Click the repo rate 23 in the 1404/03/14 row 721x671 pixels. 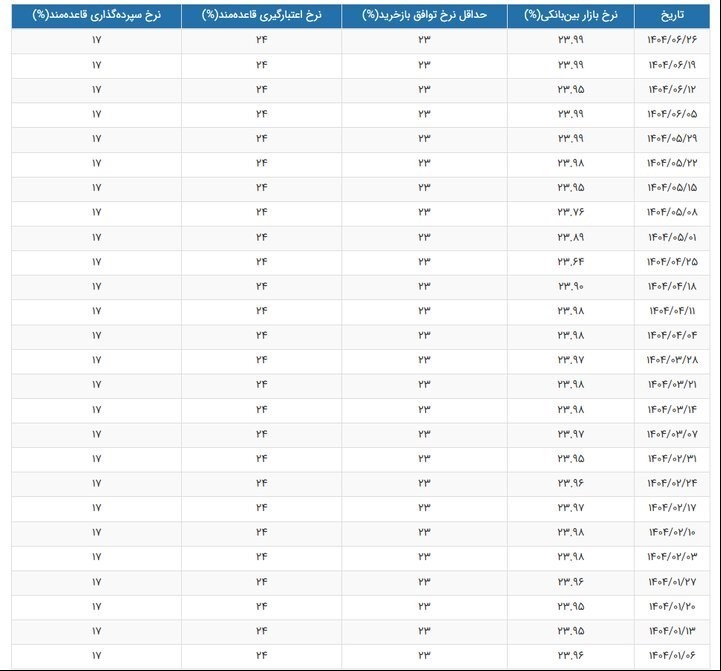tap(424, 409)
